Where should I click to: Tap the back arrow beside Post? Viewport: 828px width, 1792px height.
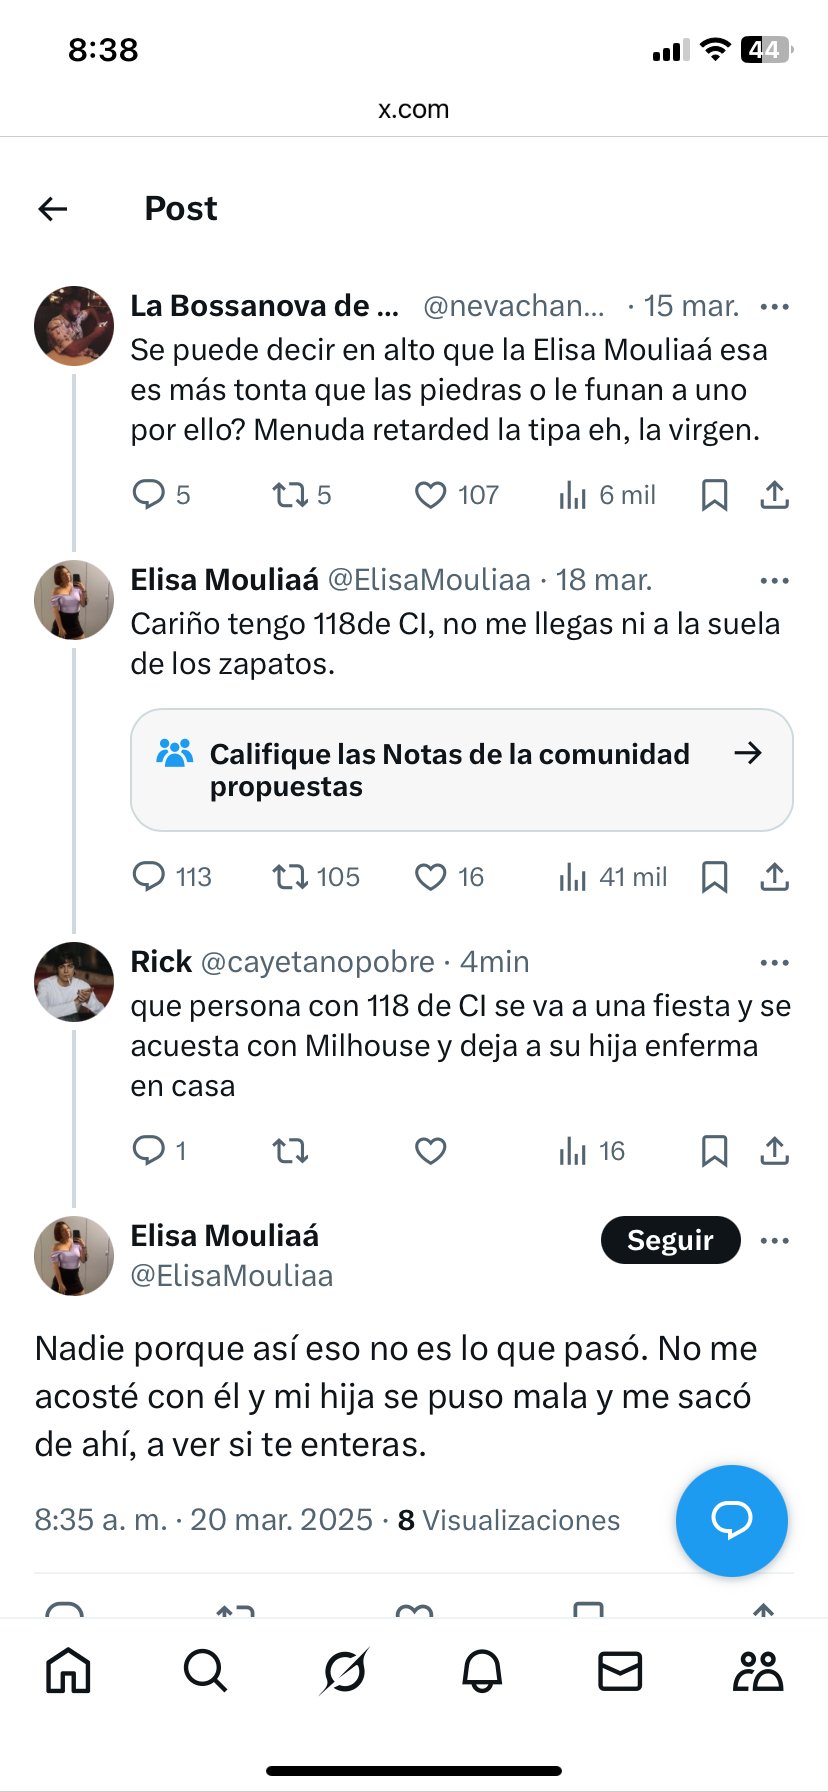click(52, 208)
